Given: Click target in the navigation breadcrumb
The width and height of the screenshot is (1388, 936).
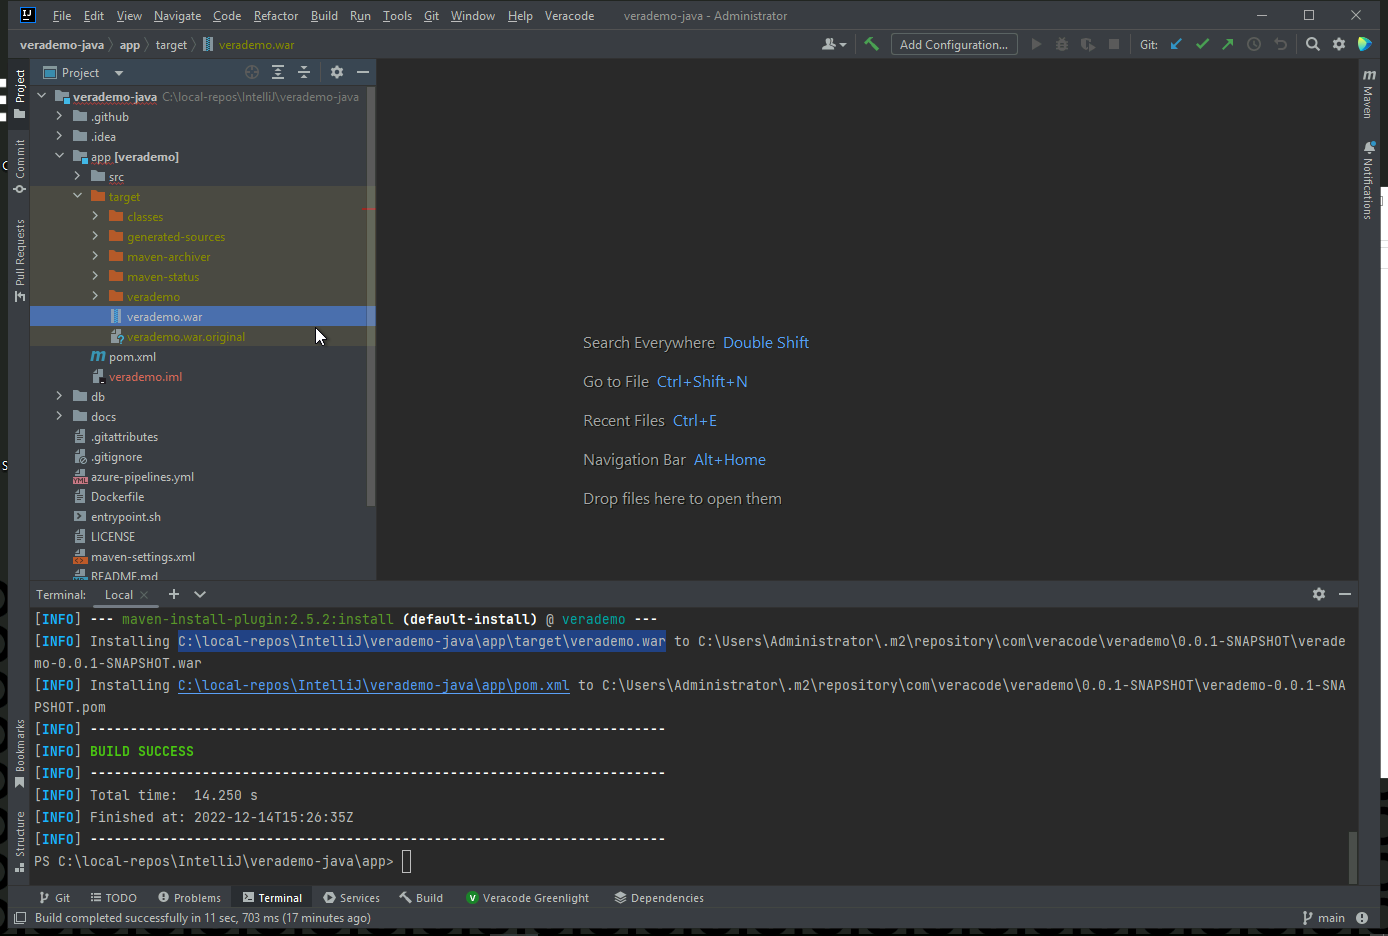Looking at the screenshot, I should pyautogui.click(x=171, y=45).
